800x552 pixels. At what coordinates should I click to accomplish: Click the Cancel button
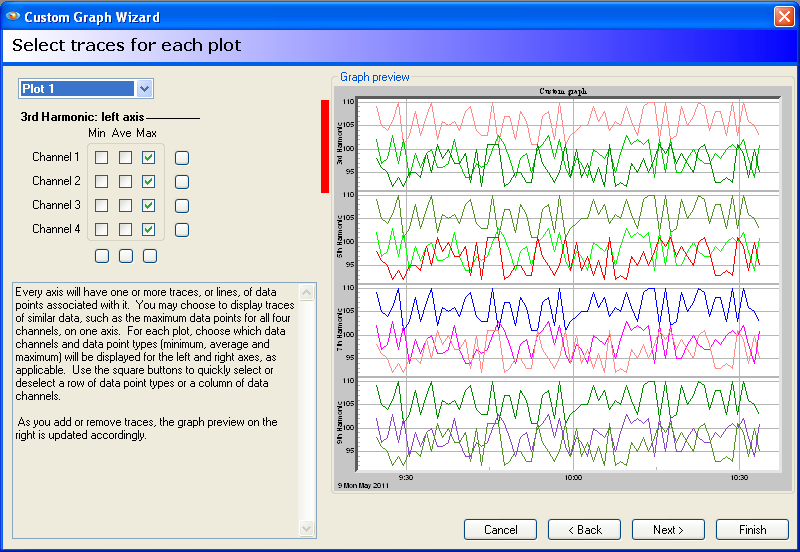pyautogui.click(x=501, y=530)
